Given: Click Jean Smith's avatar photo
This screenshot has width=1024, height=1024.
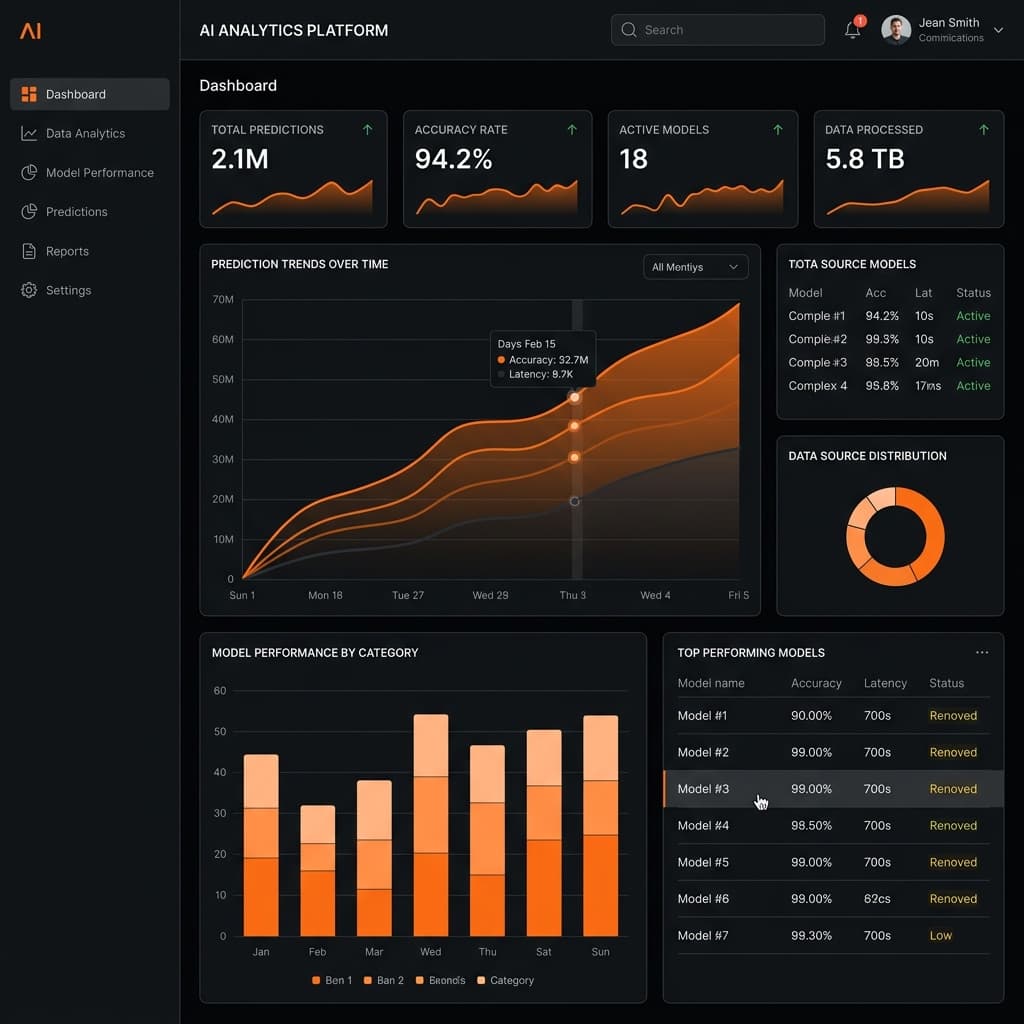Looking at the screenshot, I should (896, 30).
